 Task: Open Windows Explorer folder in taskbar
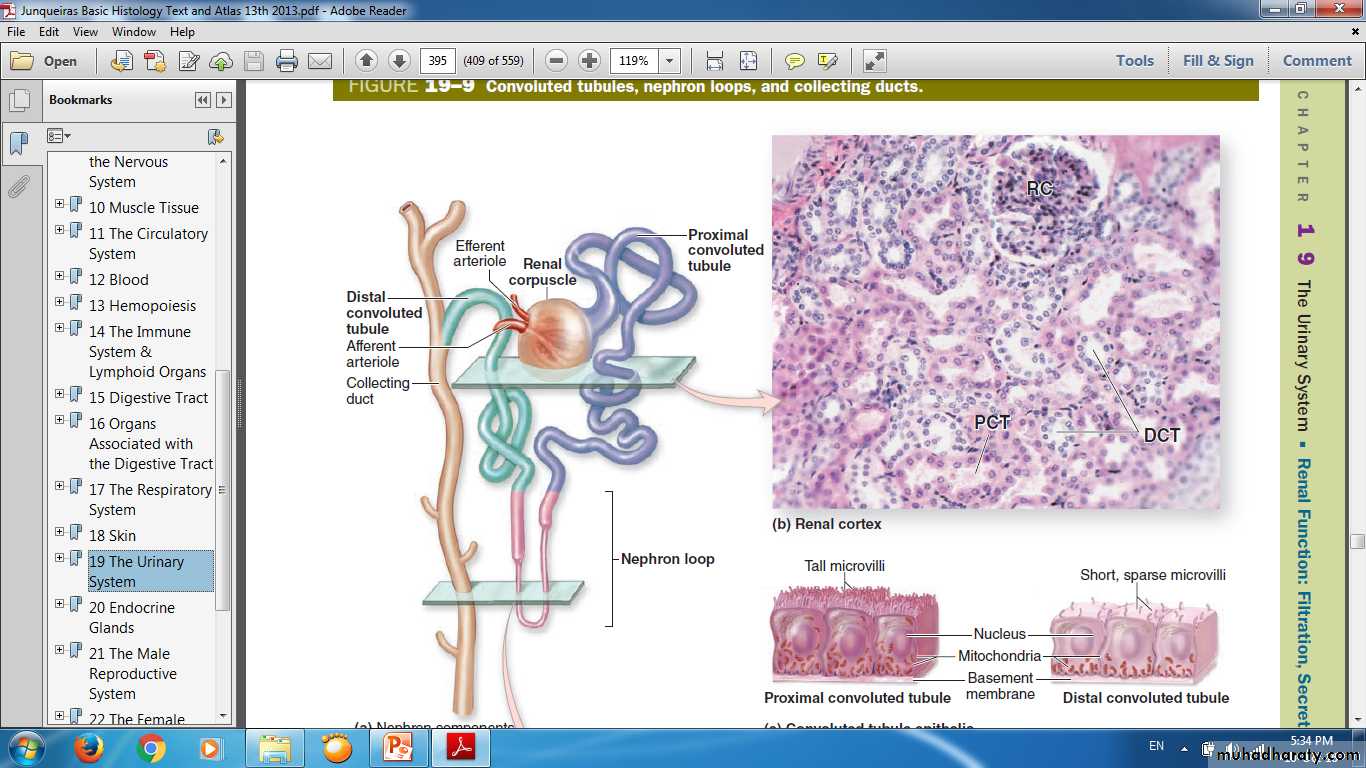[x=275, y=748]
